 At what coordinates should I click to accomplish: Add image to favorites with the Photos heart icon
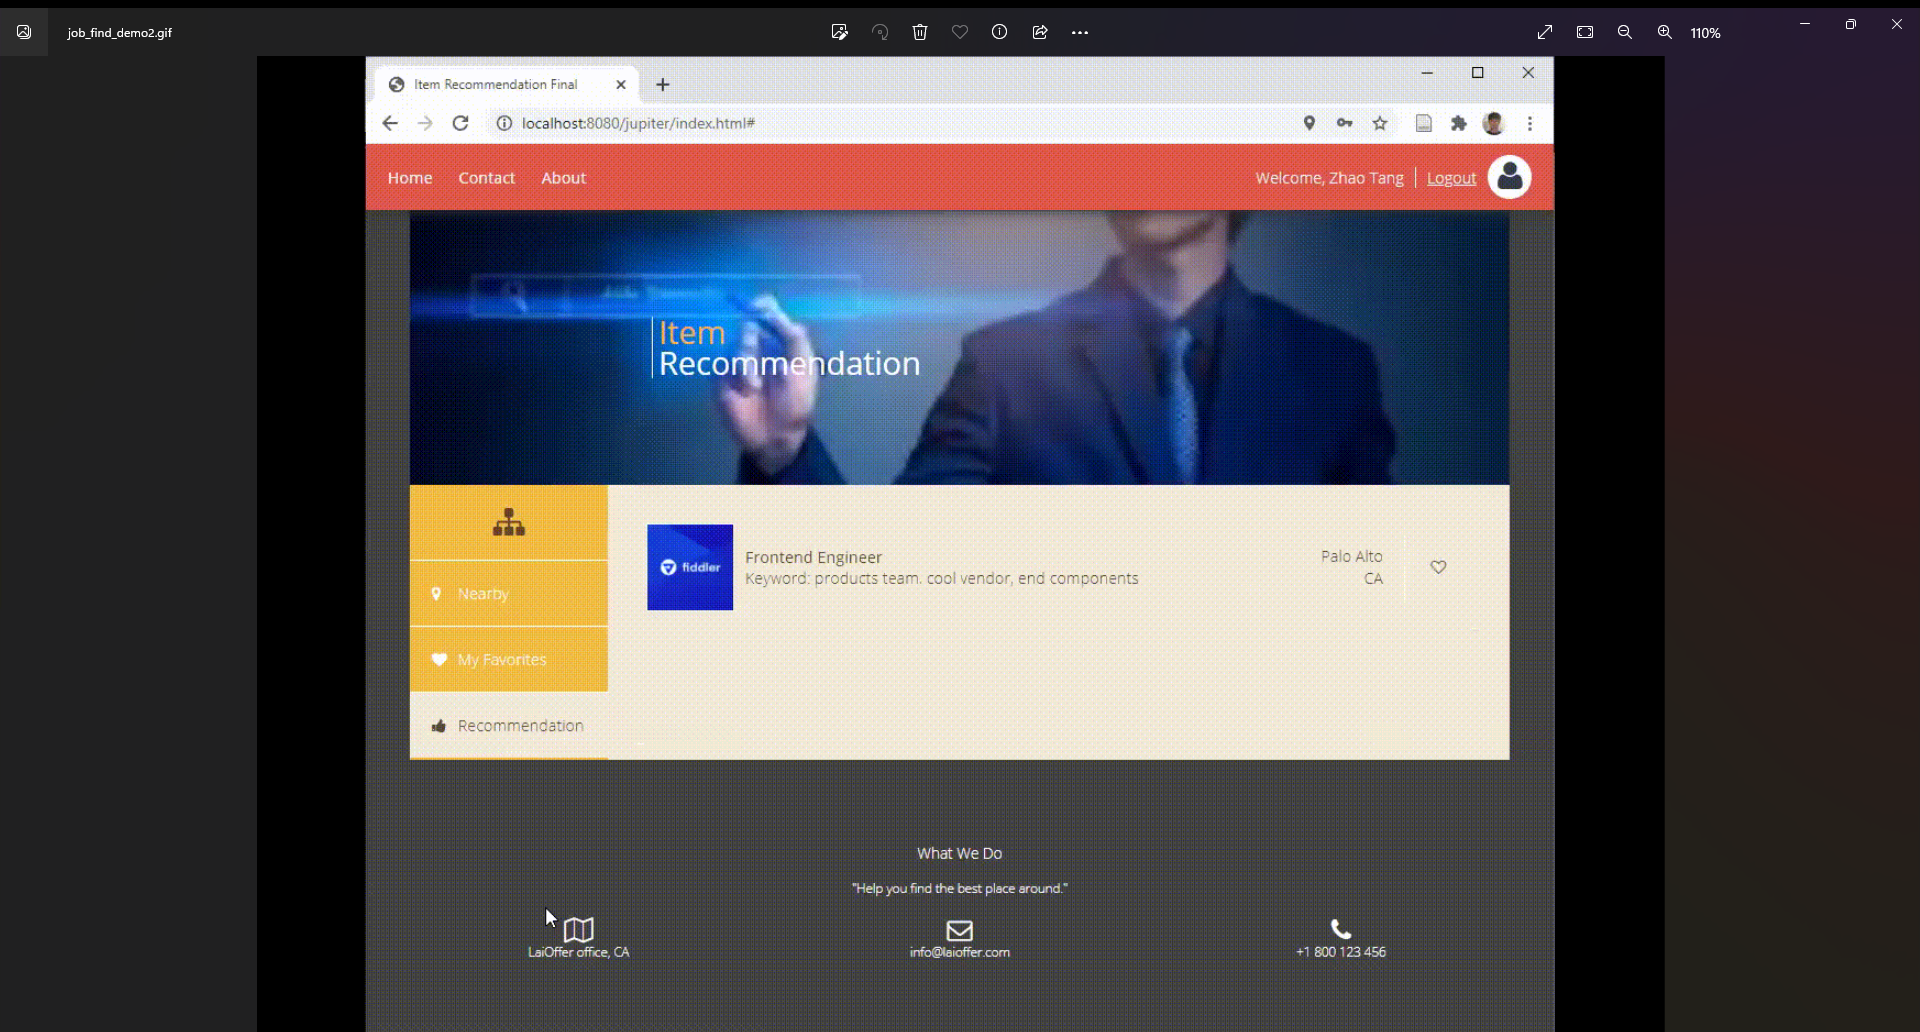[x=960, y=32]
